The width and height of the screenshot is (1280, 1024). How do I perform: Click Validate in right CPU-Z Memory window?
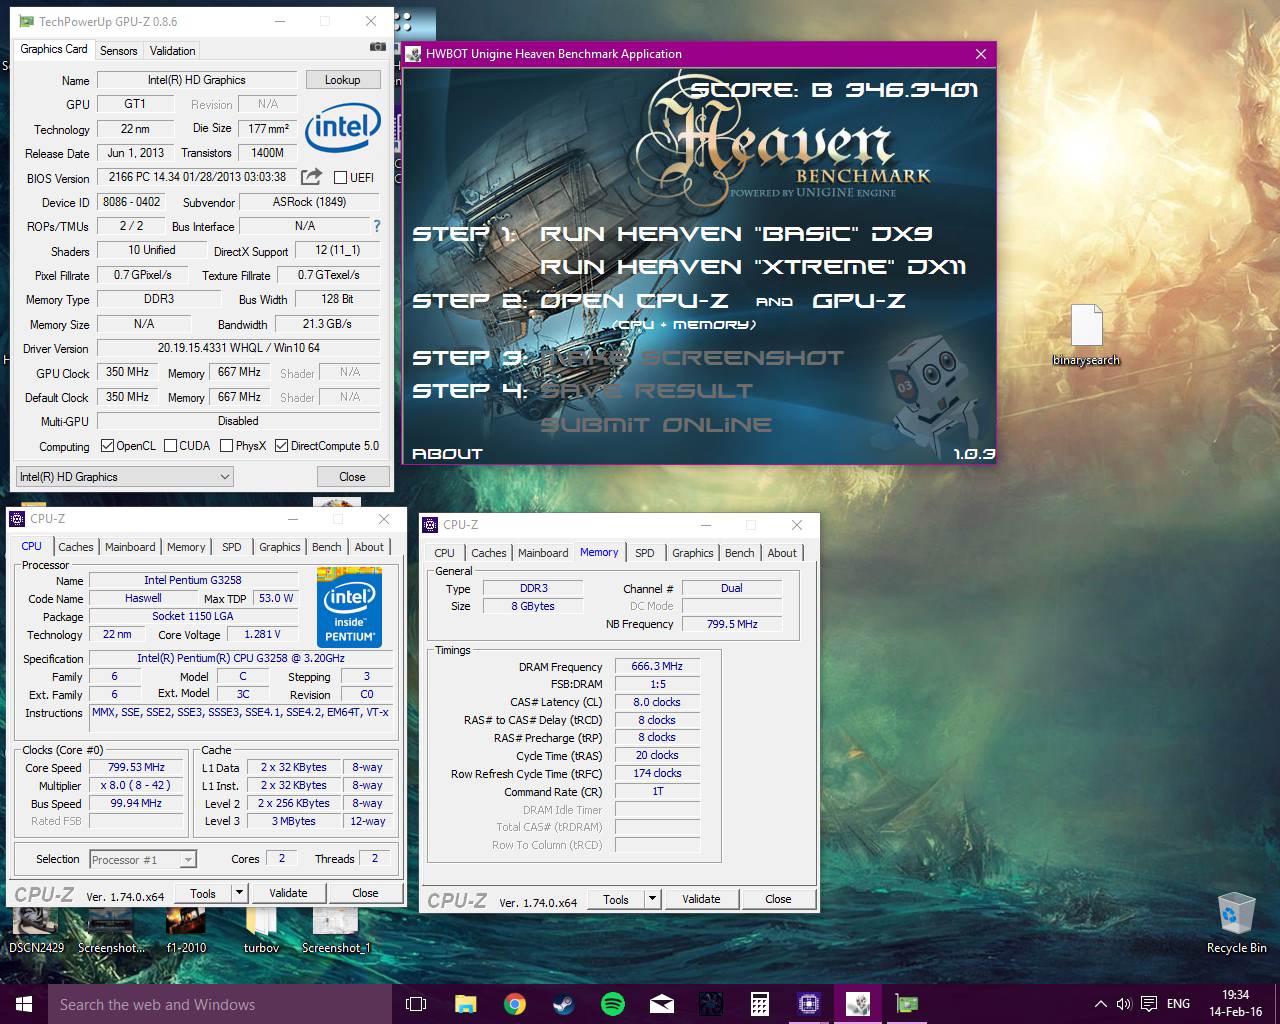(701, 899)
